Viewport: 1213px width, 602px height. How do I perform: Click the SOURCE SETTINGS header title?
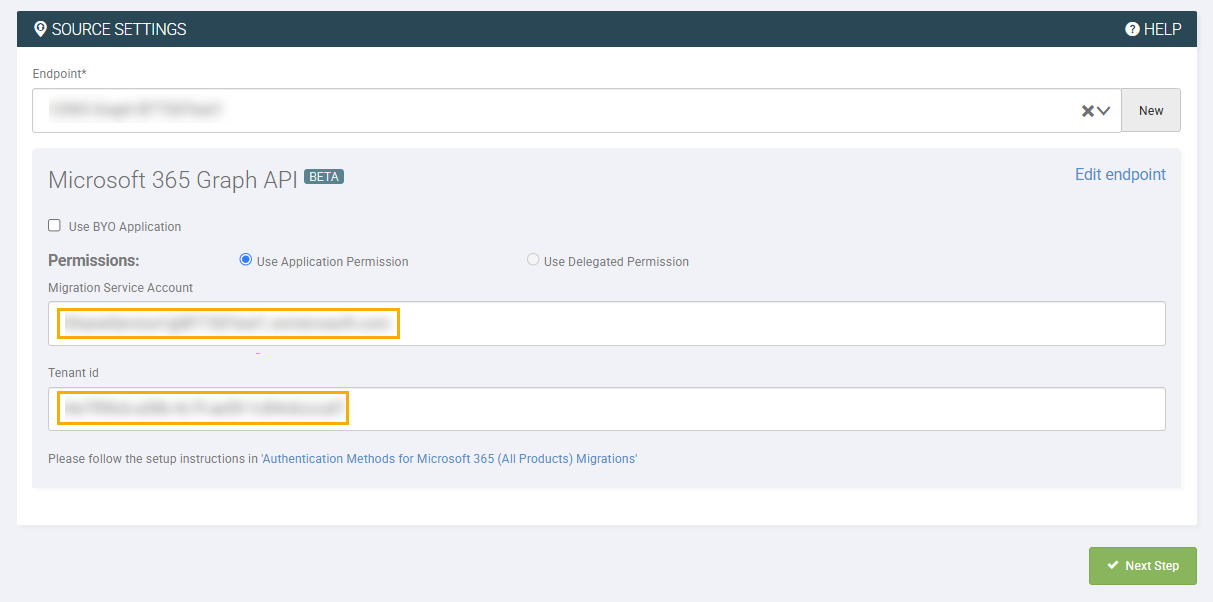coord(119,29)
